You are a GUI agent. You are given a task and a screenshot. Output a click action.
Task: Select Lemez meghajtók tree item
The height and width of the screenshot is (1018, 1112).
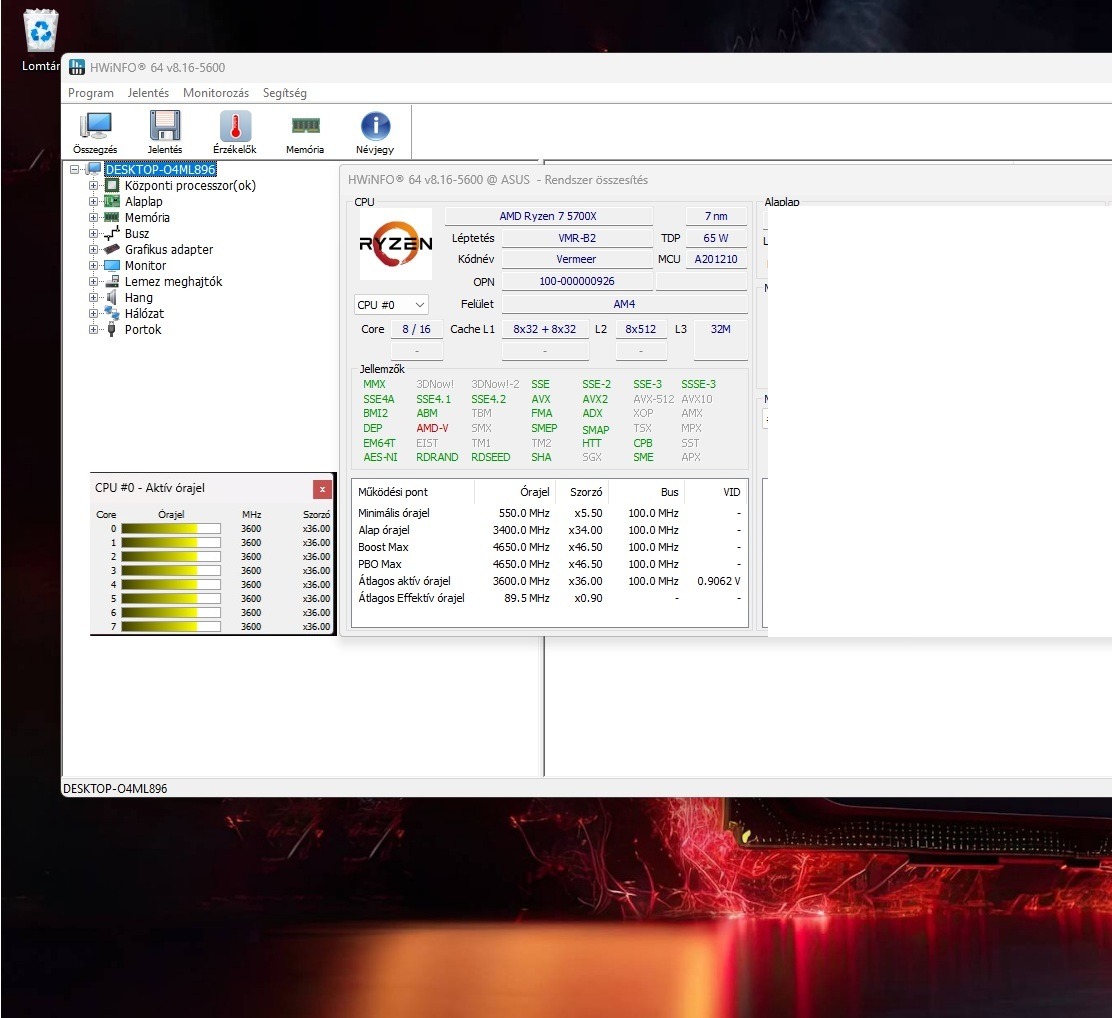click(173, 282)
